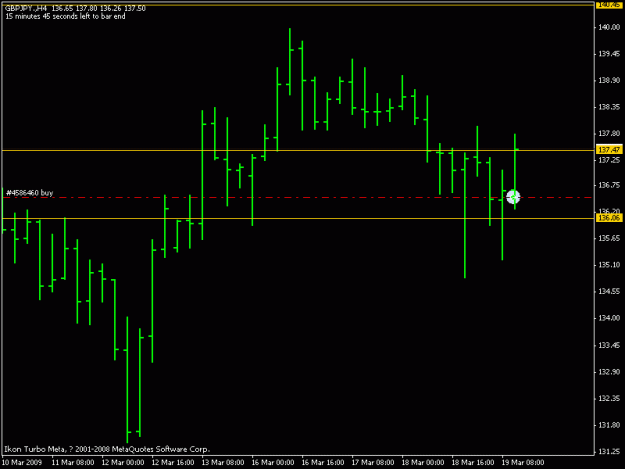Click the 140.00 price scale label

tap(609, 27)
